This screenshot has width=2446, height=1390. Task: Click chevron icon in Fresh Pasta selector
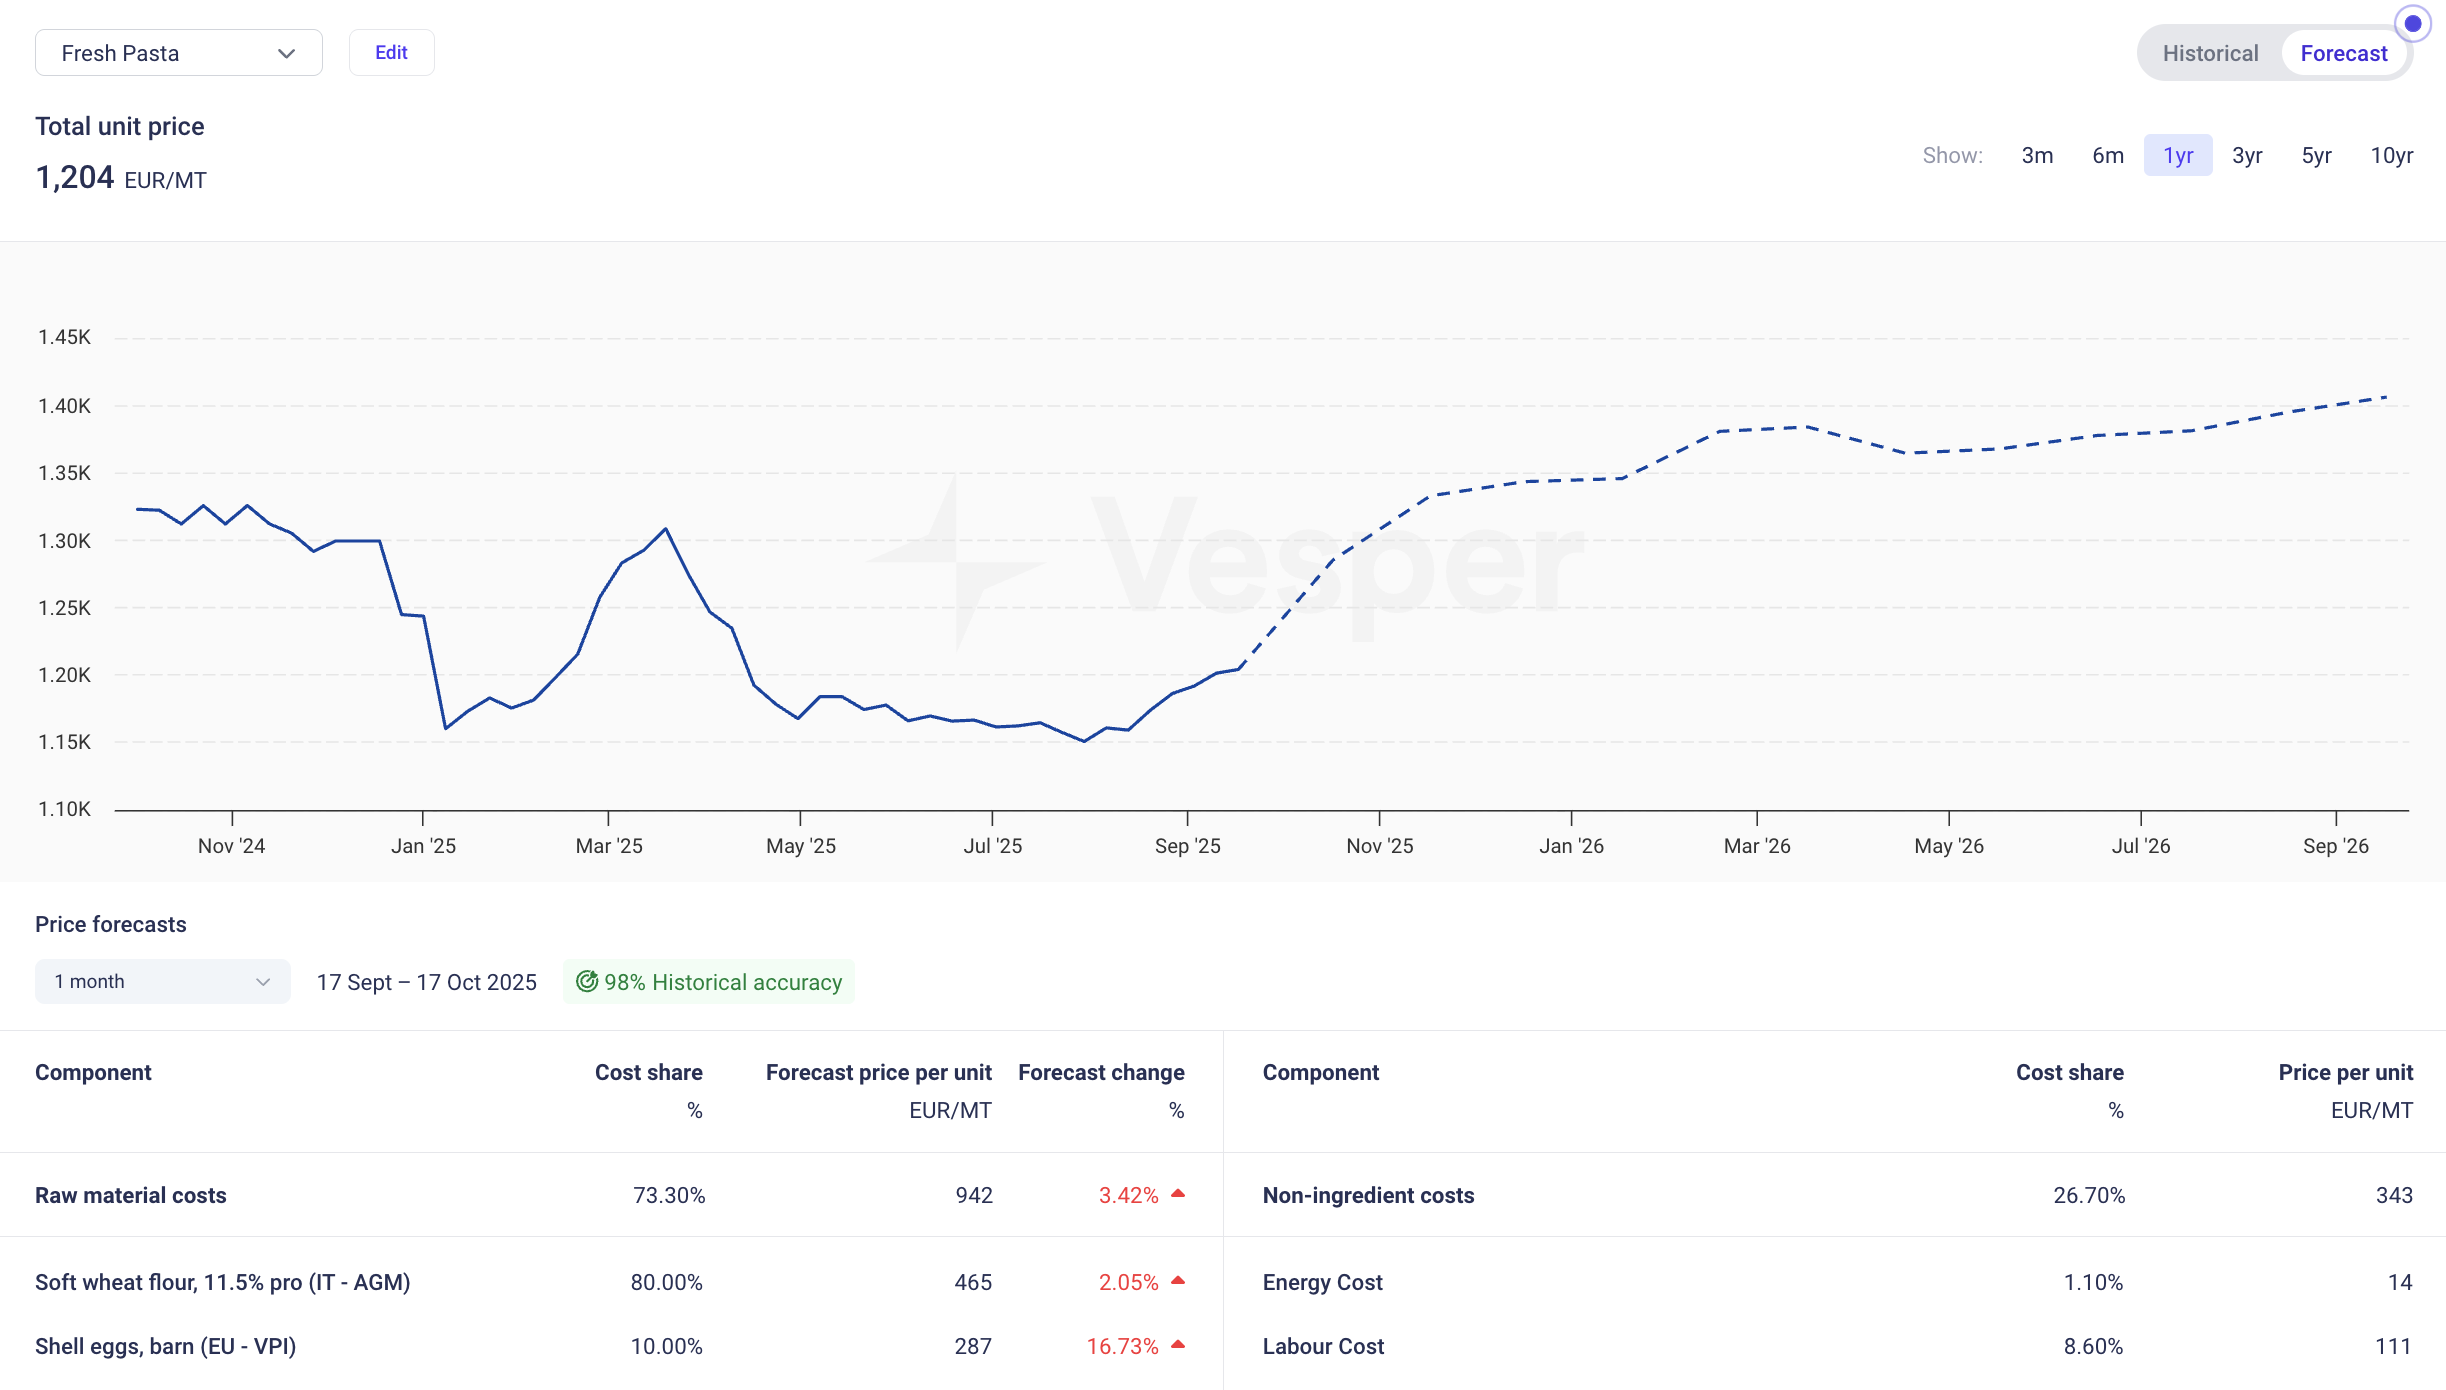coord(287,54)
